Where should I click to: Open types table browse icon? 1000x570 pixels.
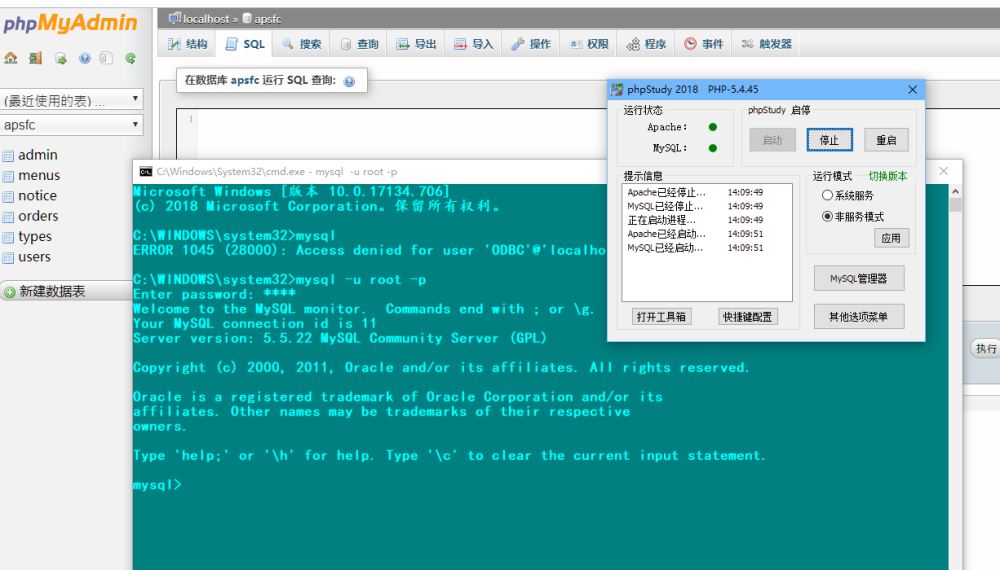[x=8, y=237]
